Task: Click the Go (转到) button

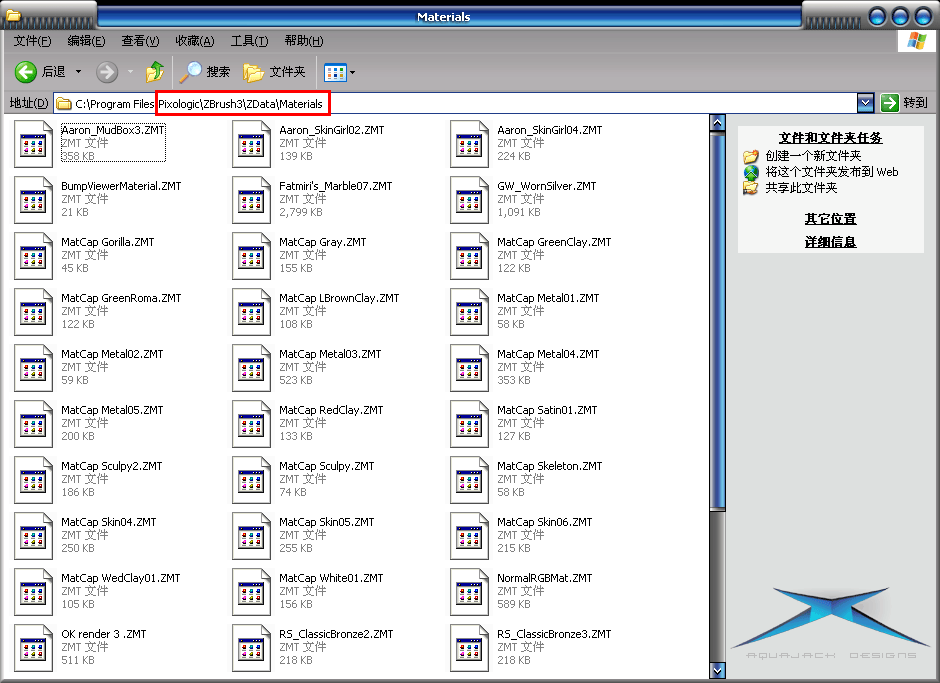Action: click(x=905, y=103)
